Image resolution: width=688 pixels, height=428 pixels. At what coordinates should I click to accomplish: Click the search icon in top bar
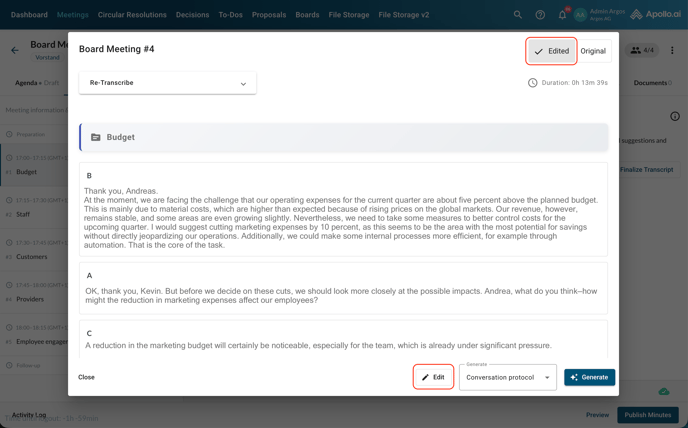tap(518, 15)
